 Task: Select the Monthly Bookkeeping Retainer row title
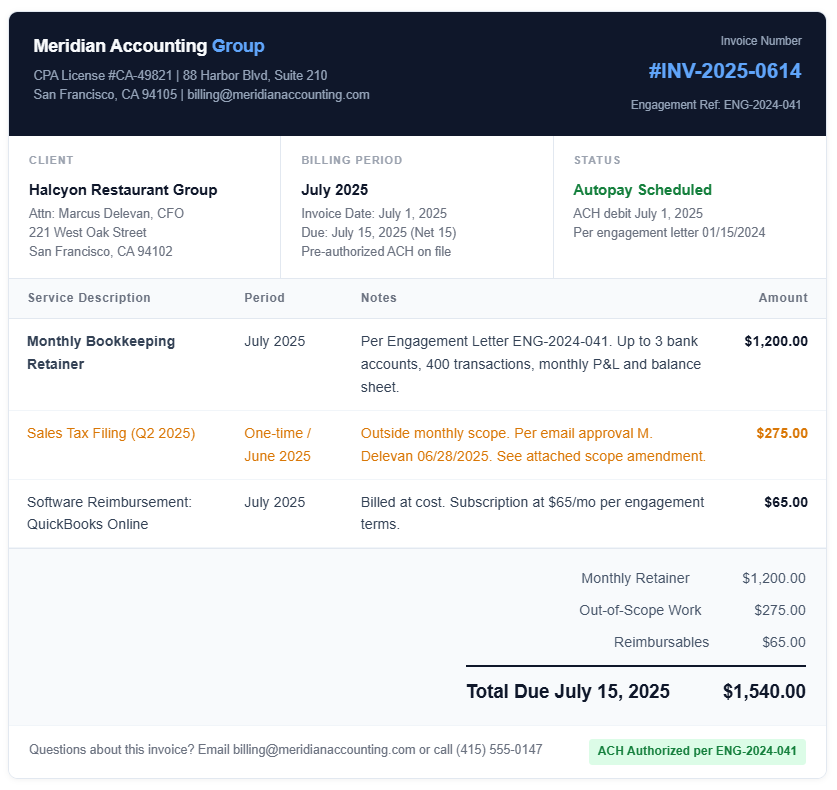101,352
